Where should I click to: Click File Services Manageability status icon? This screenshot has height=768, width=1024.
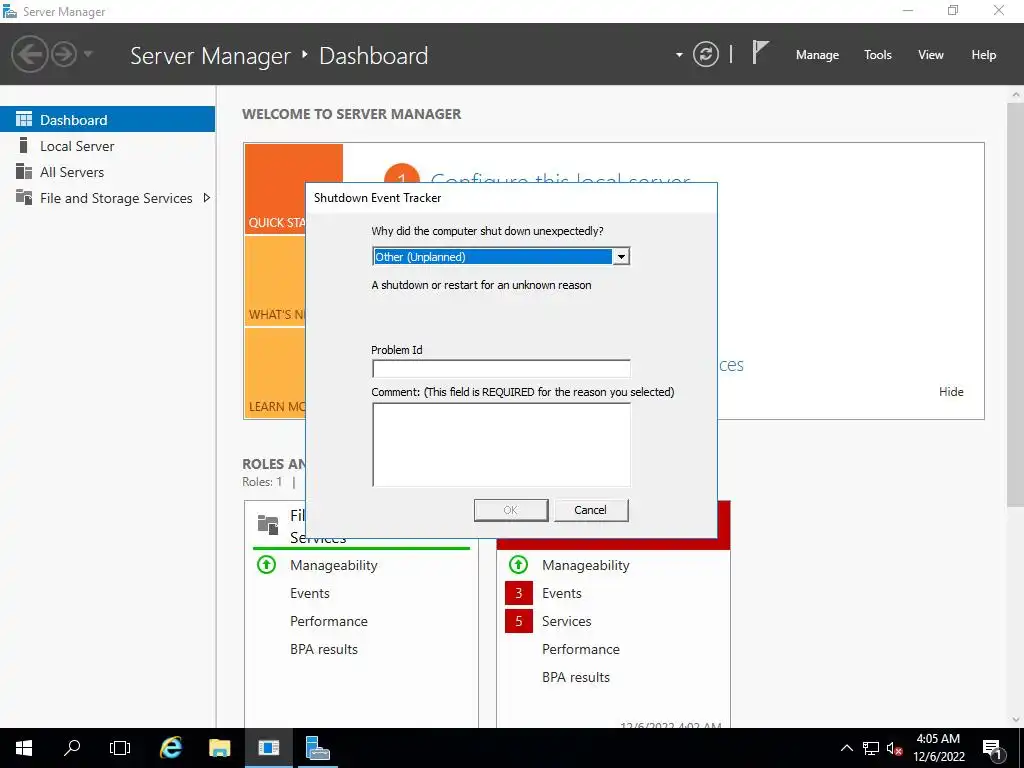point(266,564)
